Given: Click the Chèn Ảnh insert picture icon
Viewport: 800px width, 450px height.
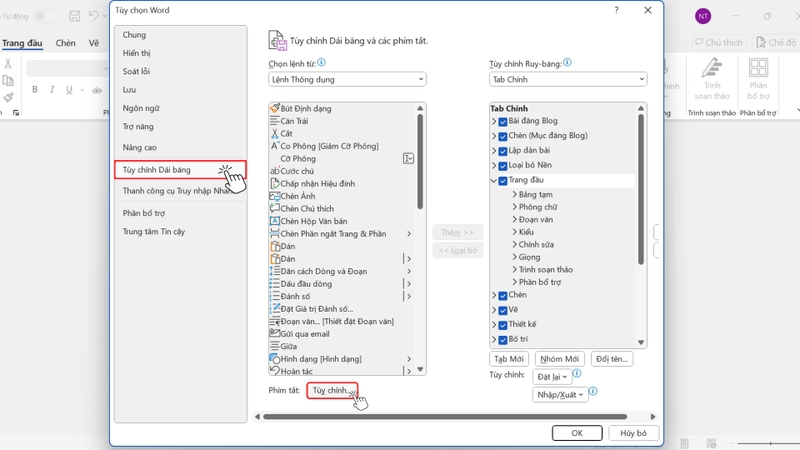Looking at the screenshot, I should pyautogui.click(x=274, y=196).
